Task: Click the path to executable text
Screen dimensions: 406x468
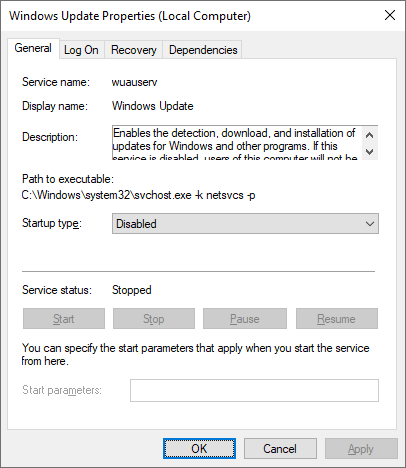Action: coord(138,195)
